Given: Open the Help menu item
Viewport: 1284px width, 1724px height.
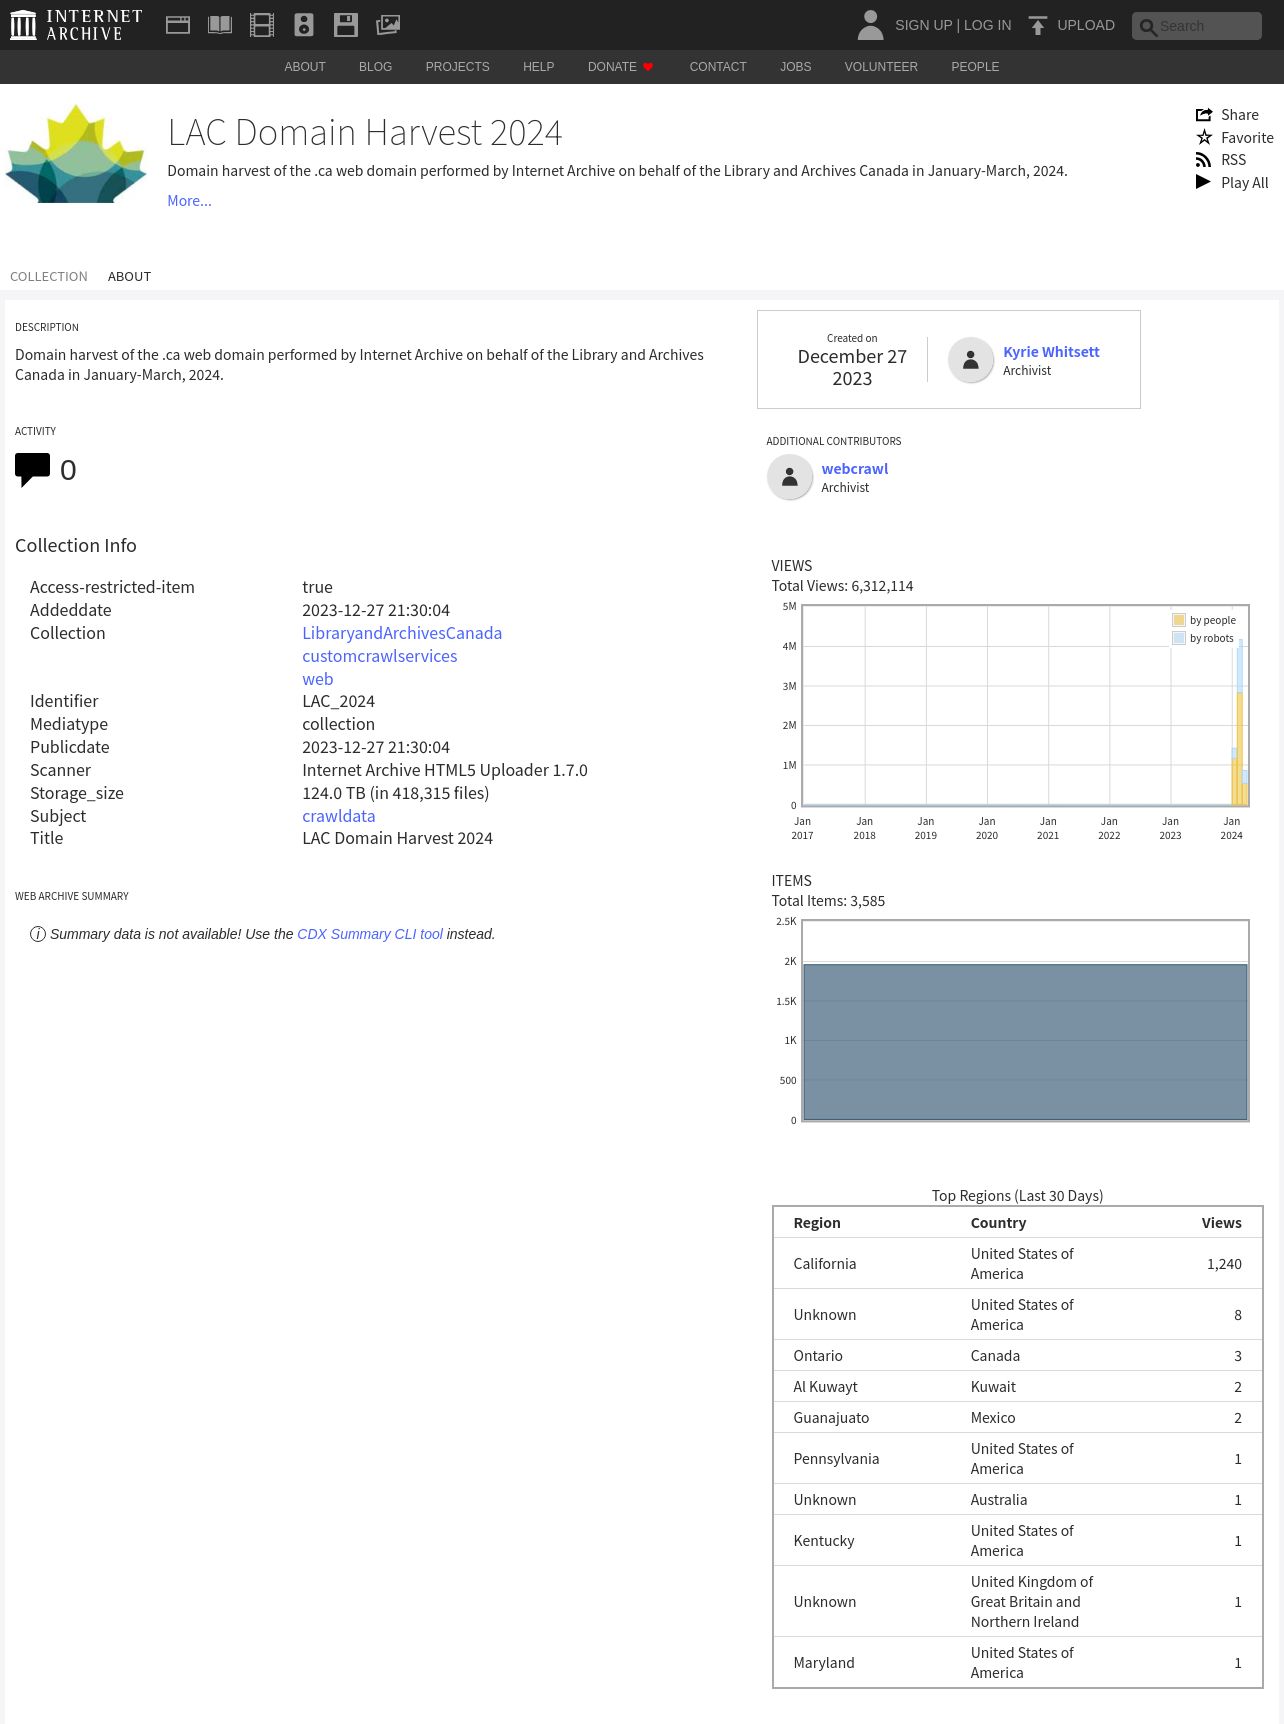Looking at the screenshot, I should coord(538,67).
